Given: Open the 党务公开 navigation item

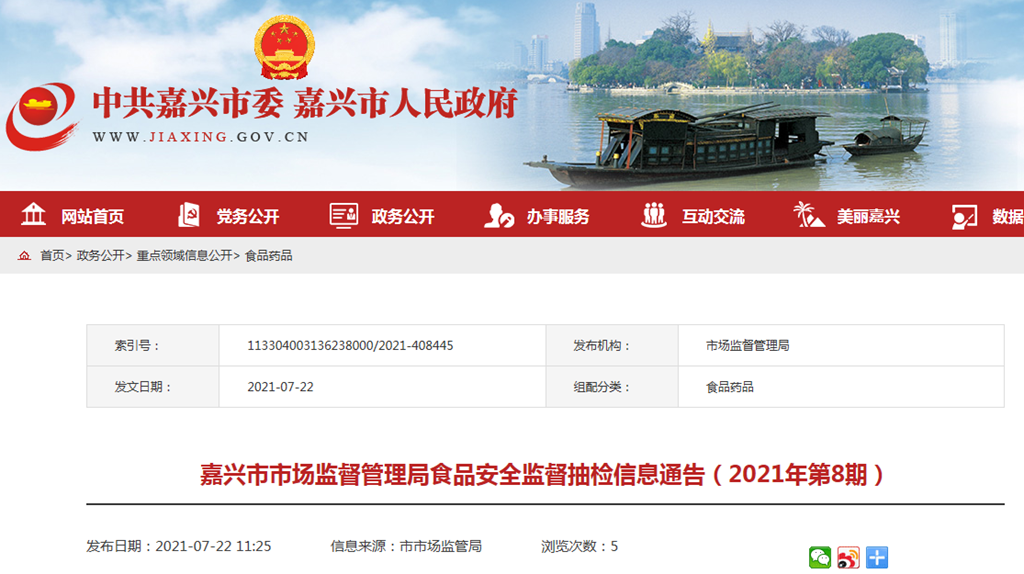Looking at the screenshot, I should click(x=248, y=216).
